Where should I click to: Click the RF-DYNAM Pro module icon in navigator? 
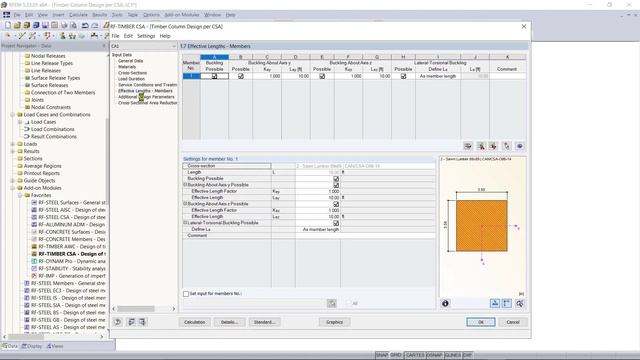click(34, 261)
